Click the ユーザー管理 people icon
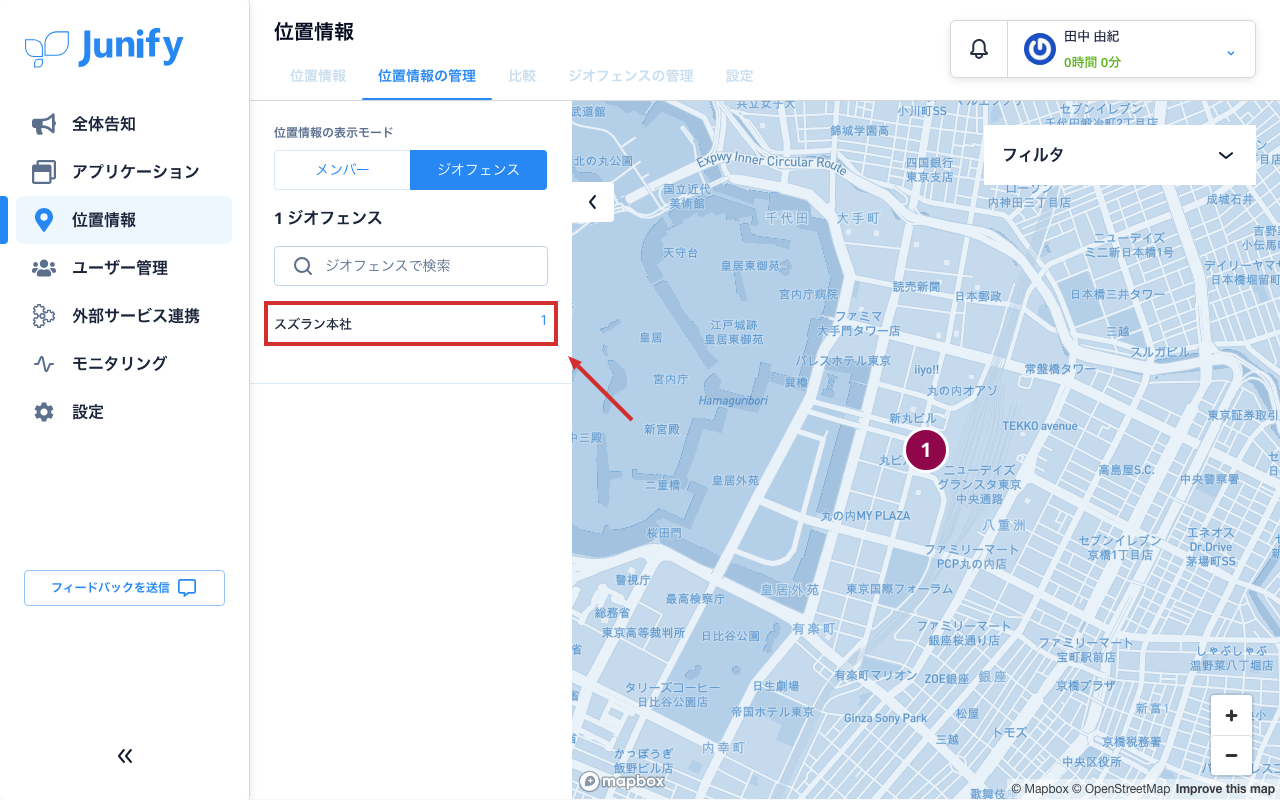 (44, 268)
